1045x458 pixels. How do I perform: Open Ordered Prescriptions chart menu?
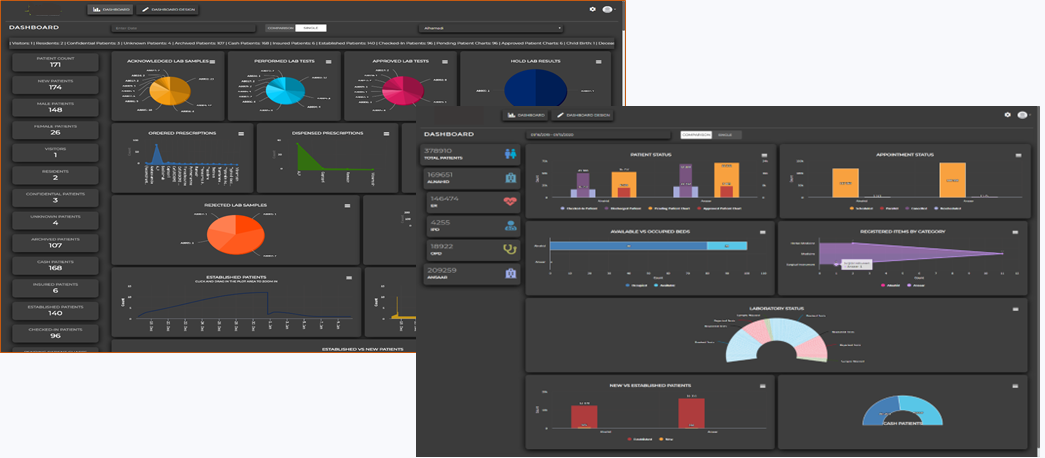click(x=242, y=133)
